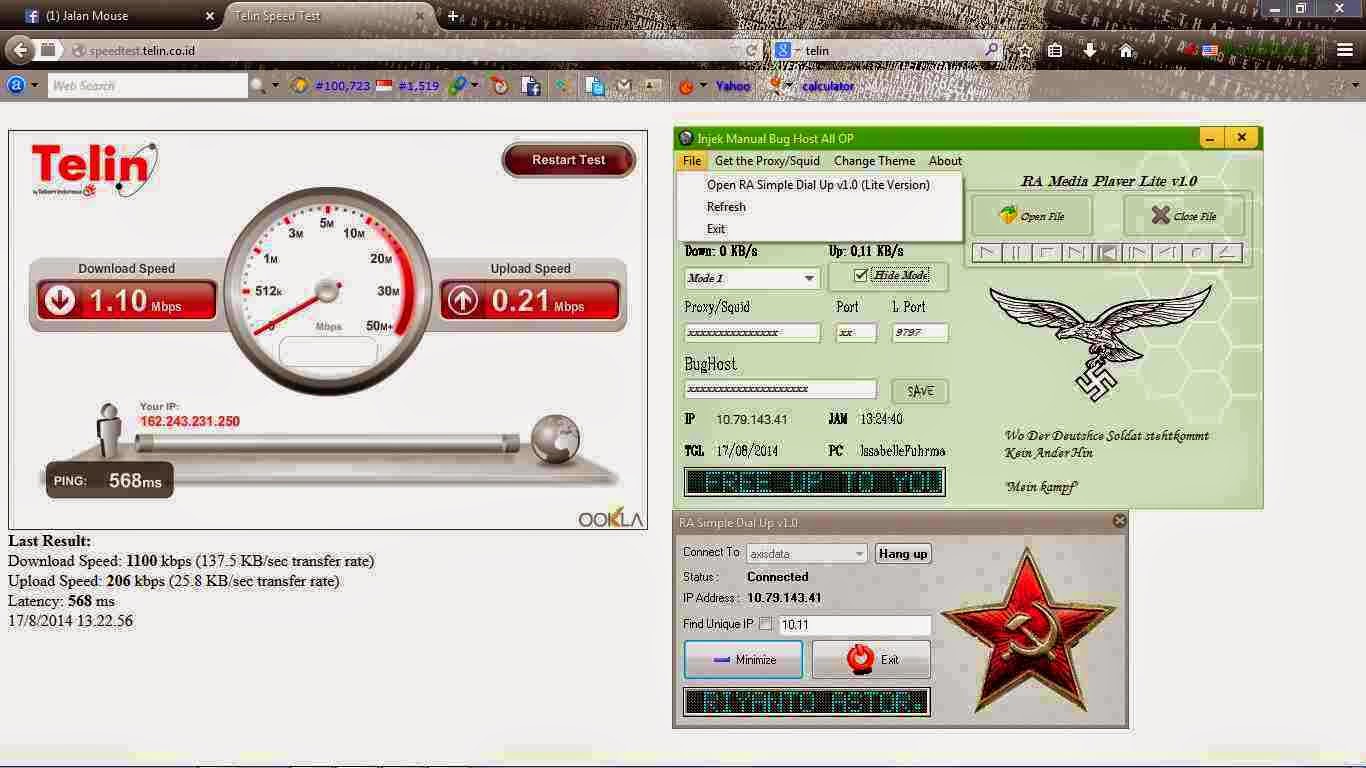
Task: Click the Web Search toolbar field
Action: pyautogui.click(x=148, y=86)
